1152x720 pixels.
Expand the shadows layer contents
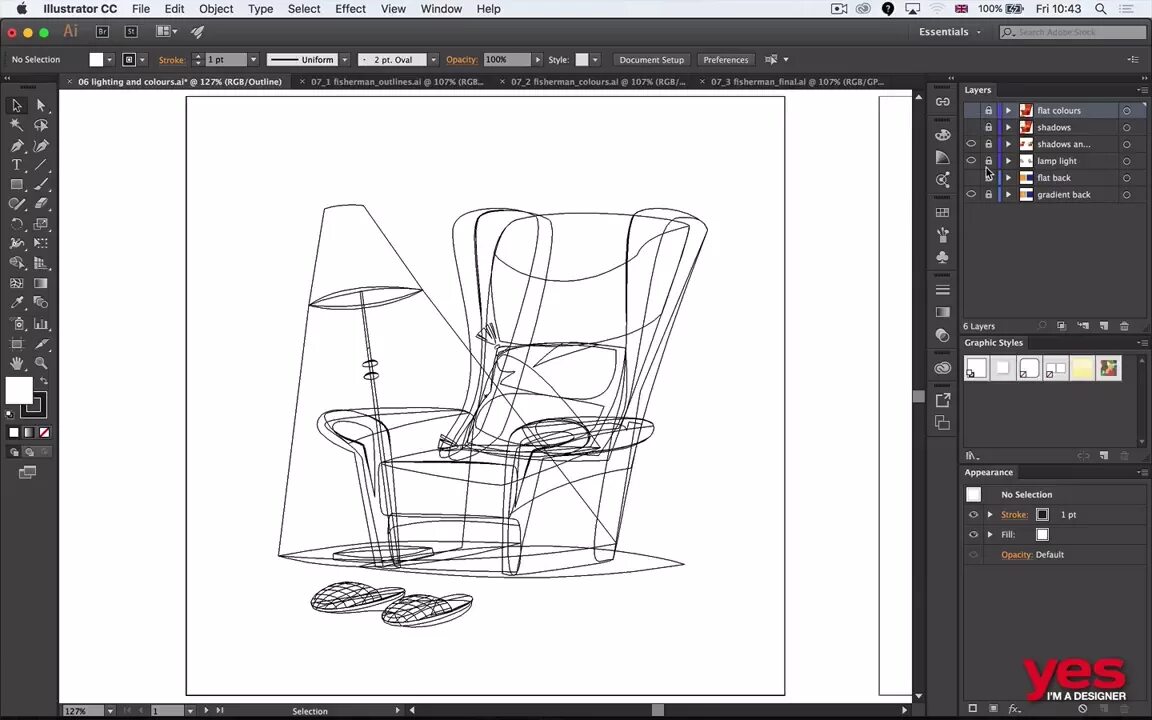[x=1008, y=127]
